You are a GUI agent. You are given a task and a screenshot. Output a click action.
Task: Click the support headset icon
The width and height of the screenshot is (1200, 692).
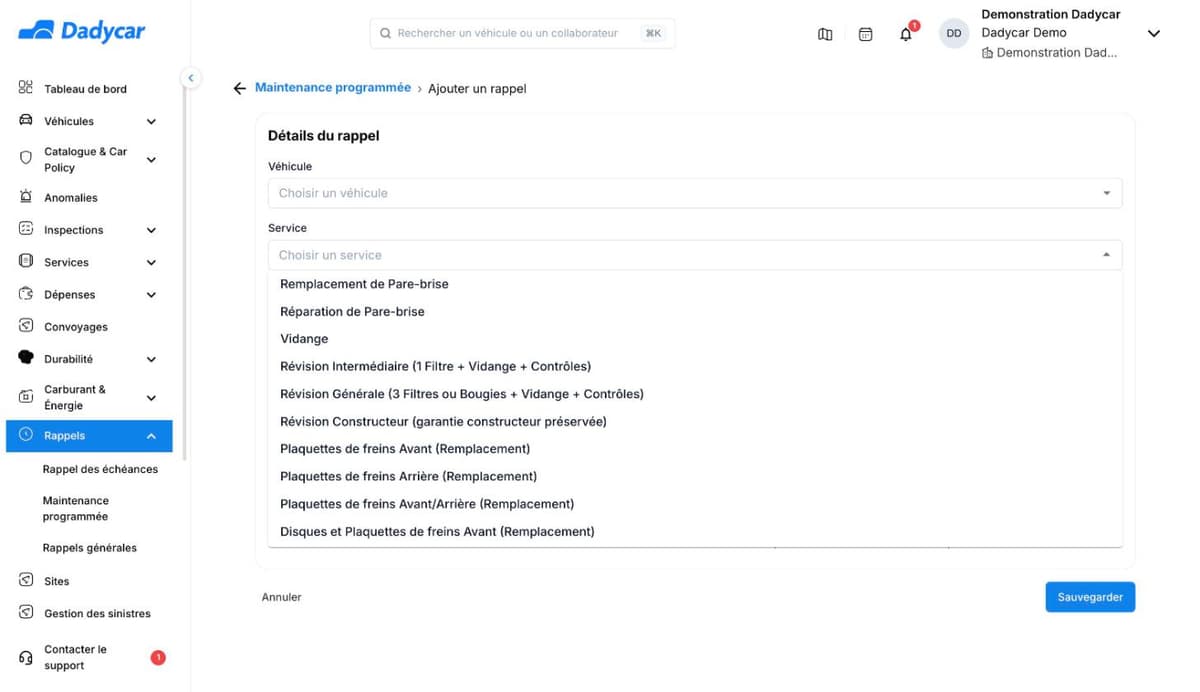(x=26, y=658)
